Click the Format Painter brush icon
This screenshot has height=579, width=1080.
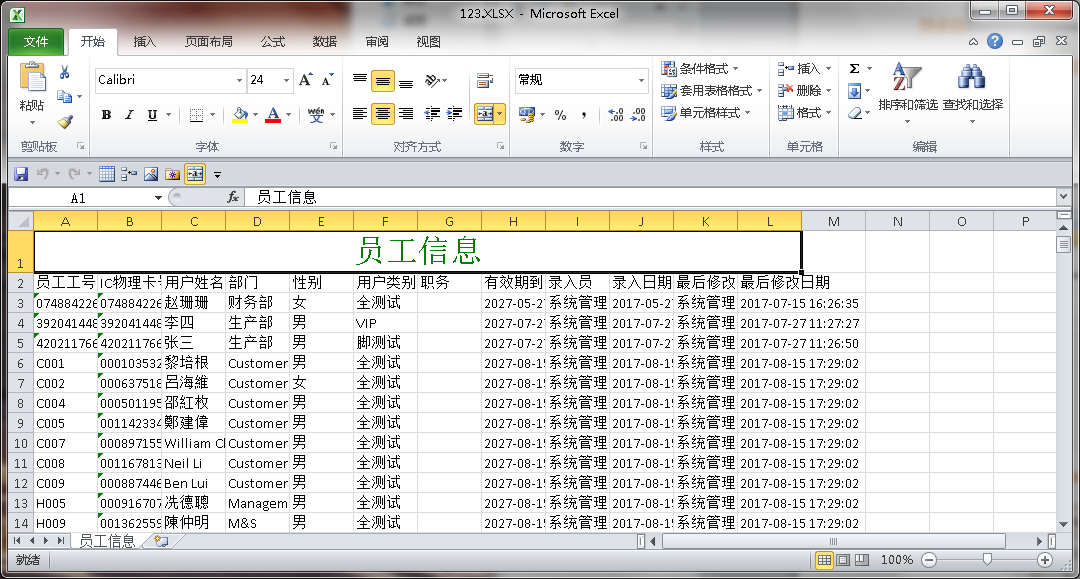tap(65, 121)
